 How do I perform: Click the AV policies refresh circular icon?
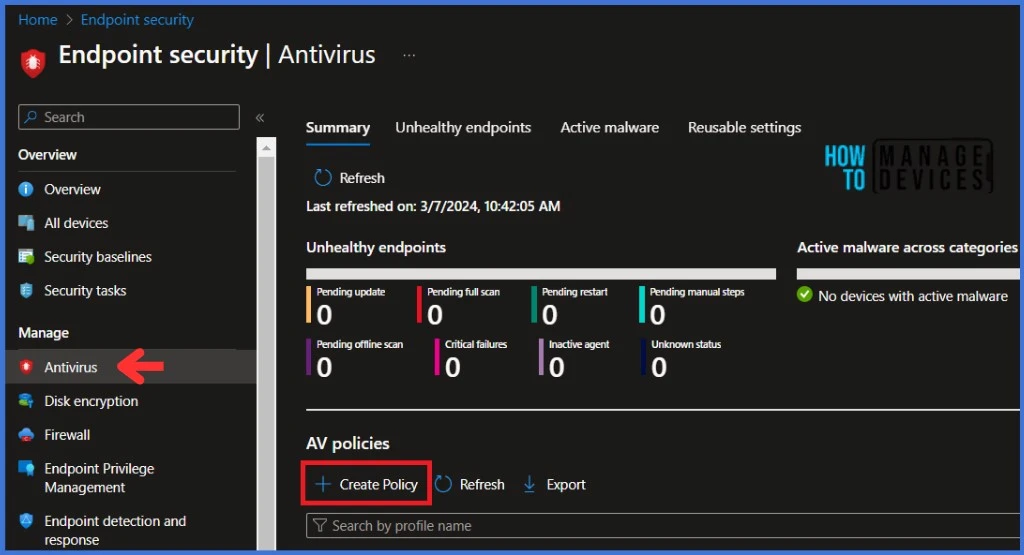click(443, 484)
